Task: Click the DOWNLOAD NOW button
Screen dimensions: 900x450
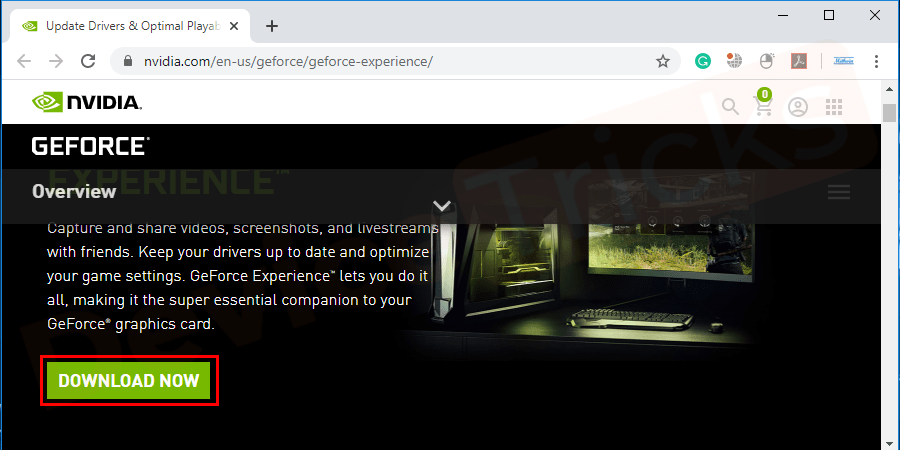Action: tap(129, 381)
